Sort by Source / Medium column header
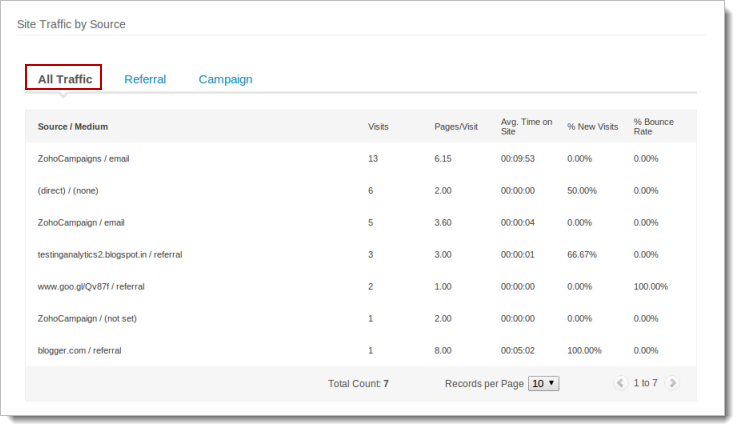 click(x=72, y=127)
